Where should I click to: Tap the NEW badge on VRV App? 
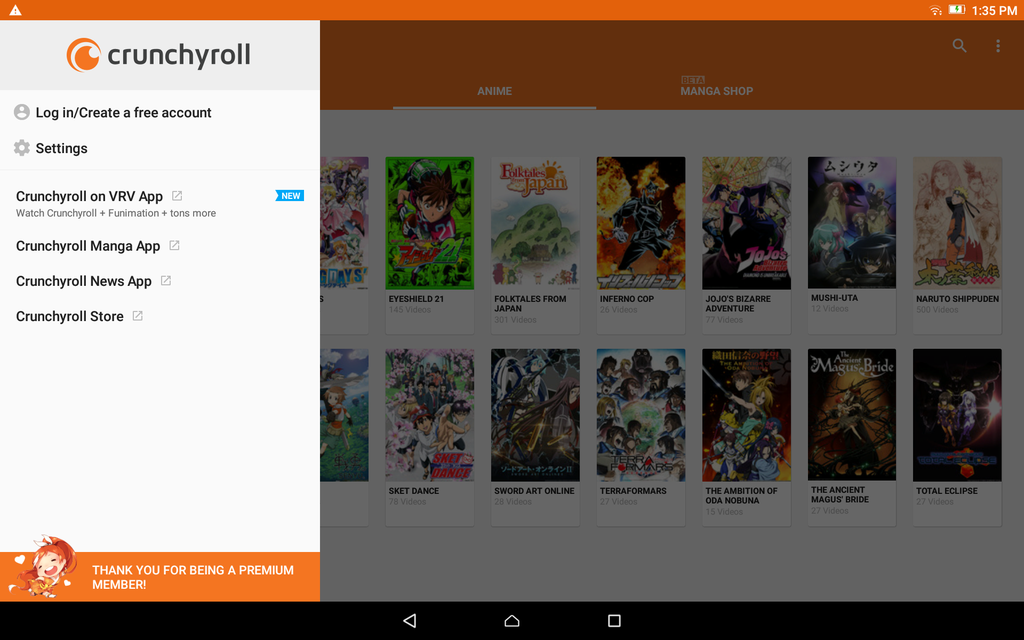click(x=290, y=196)
